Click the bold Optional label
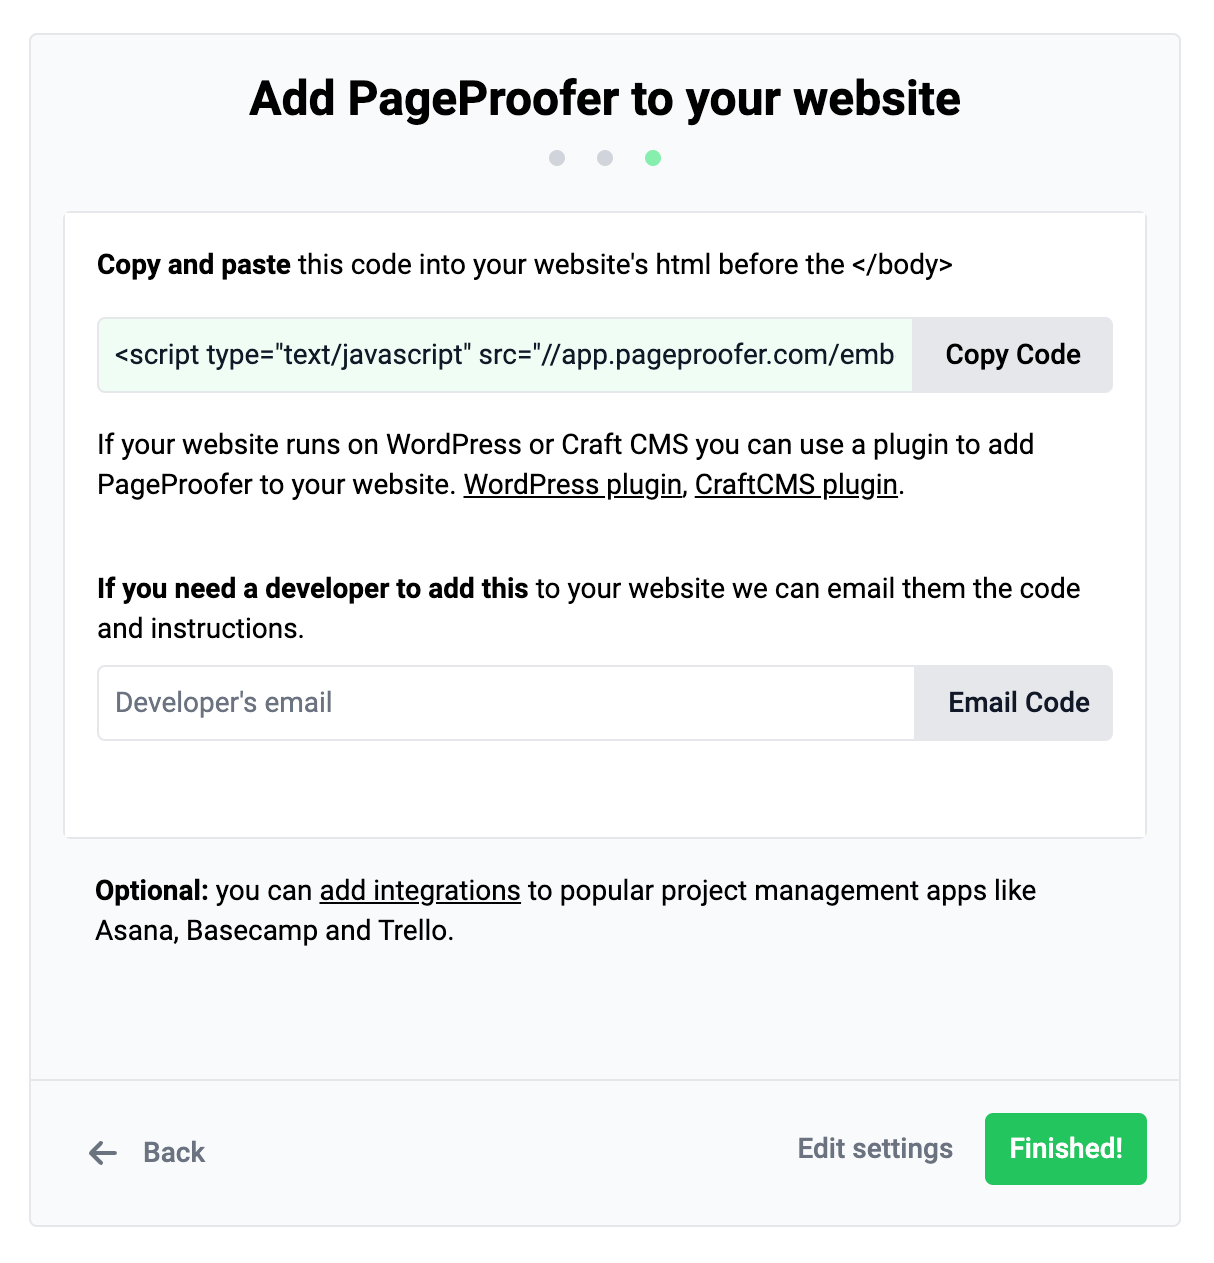Image resolution: width=1214 pixels, height=1263 pixels. coord(151,891)
